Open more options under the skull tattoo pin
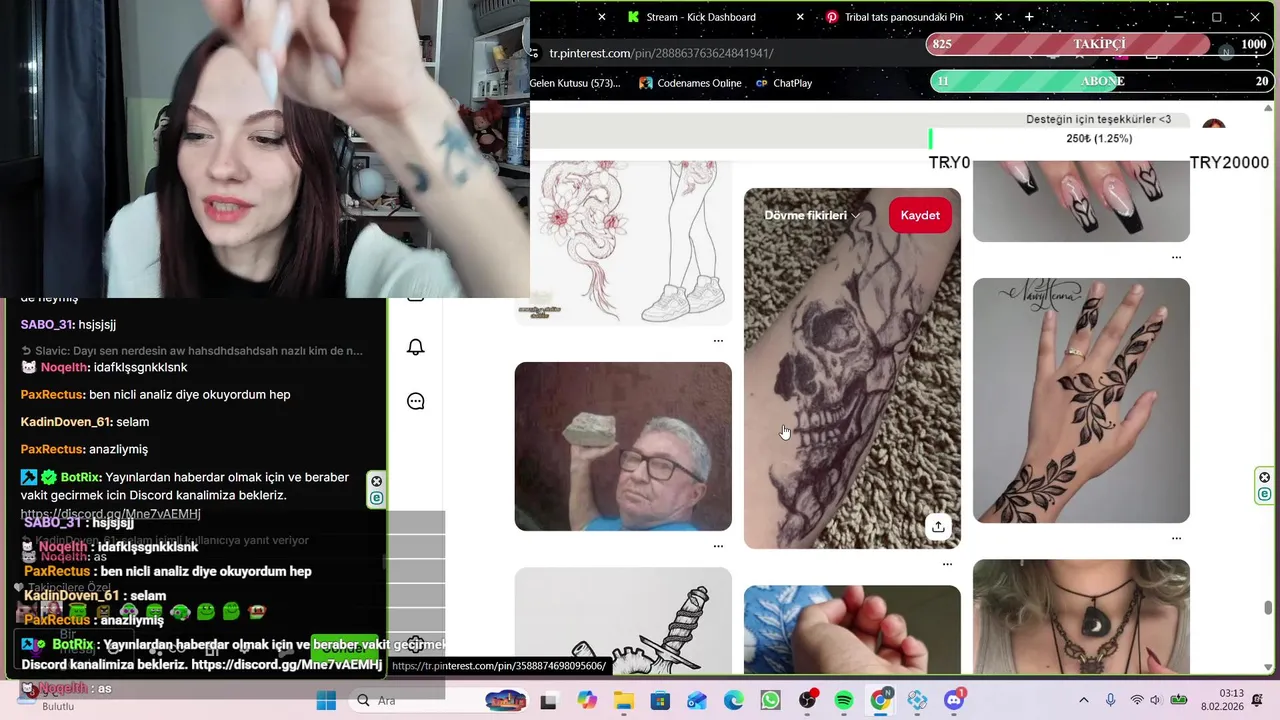Viewport: 1280px width, 720px height. [947, 564]
